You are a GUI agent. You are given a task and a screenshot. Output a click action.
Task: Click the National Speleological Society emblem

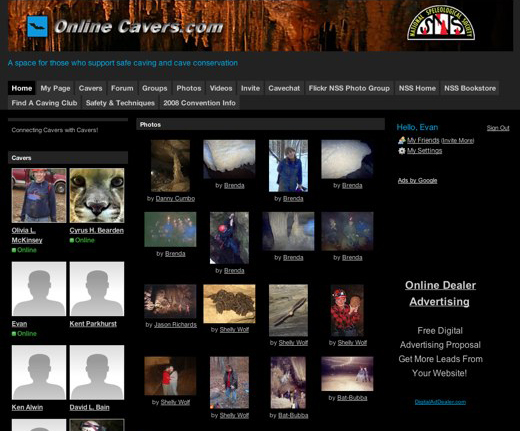441,23
